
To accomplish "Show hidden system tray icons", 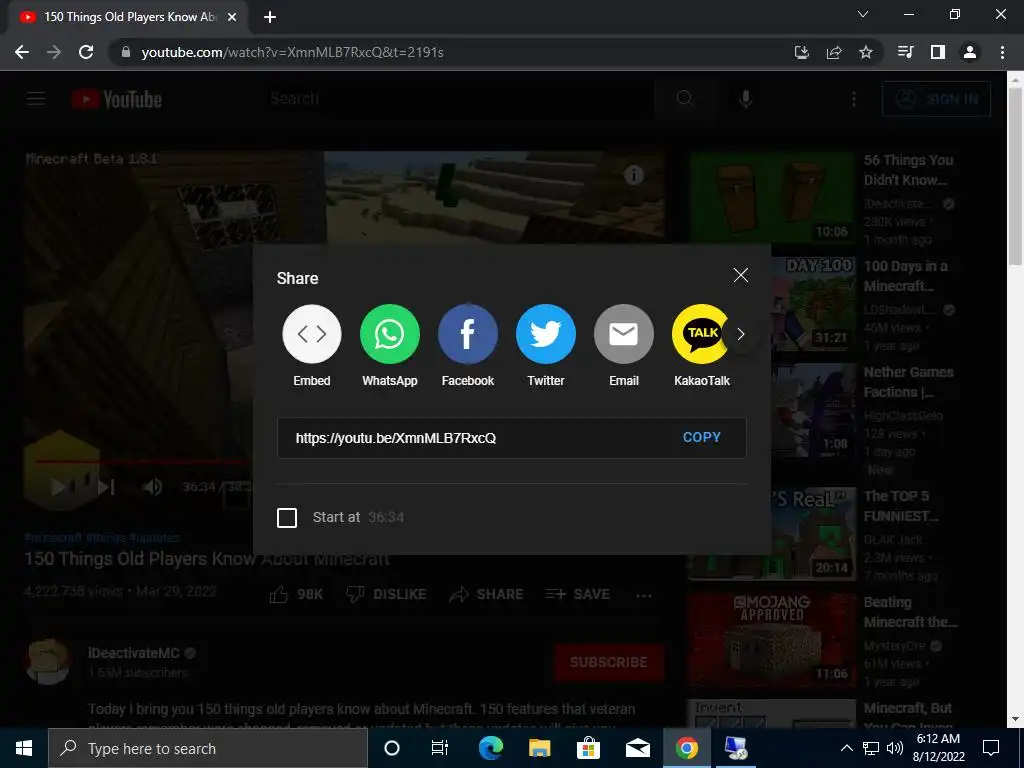I will pos(846,748).
